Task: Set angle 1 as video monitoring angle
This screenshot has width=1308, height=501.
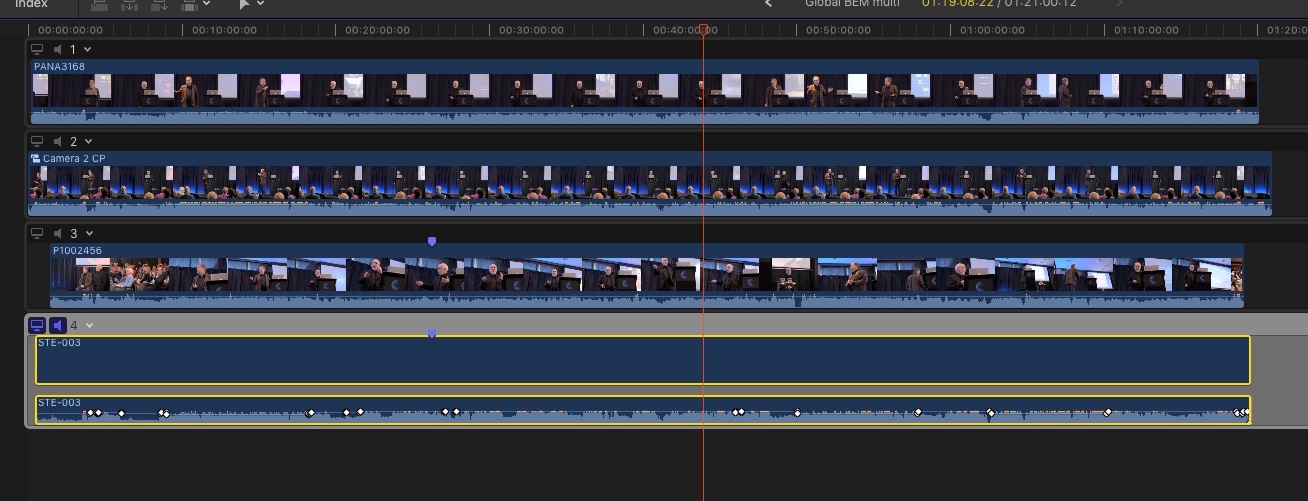Action: coord(38,50)
